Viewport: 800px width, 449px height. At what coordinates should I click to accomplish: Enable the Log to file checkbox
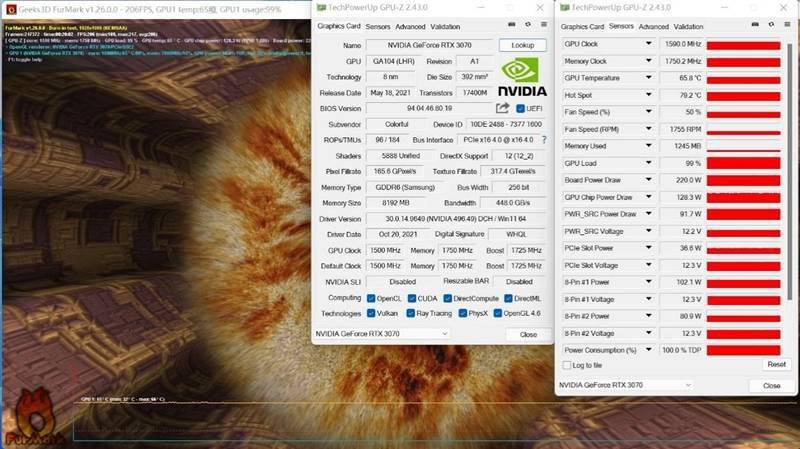(x=566, y=365)
